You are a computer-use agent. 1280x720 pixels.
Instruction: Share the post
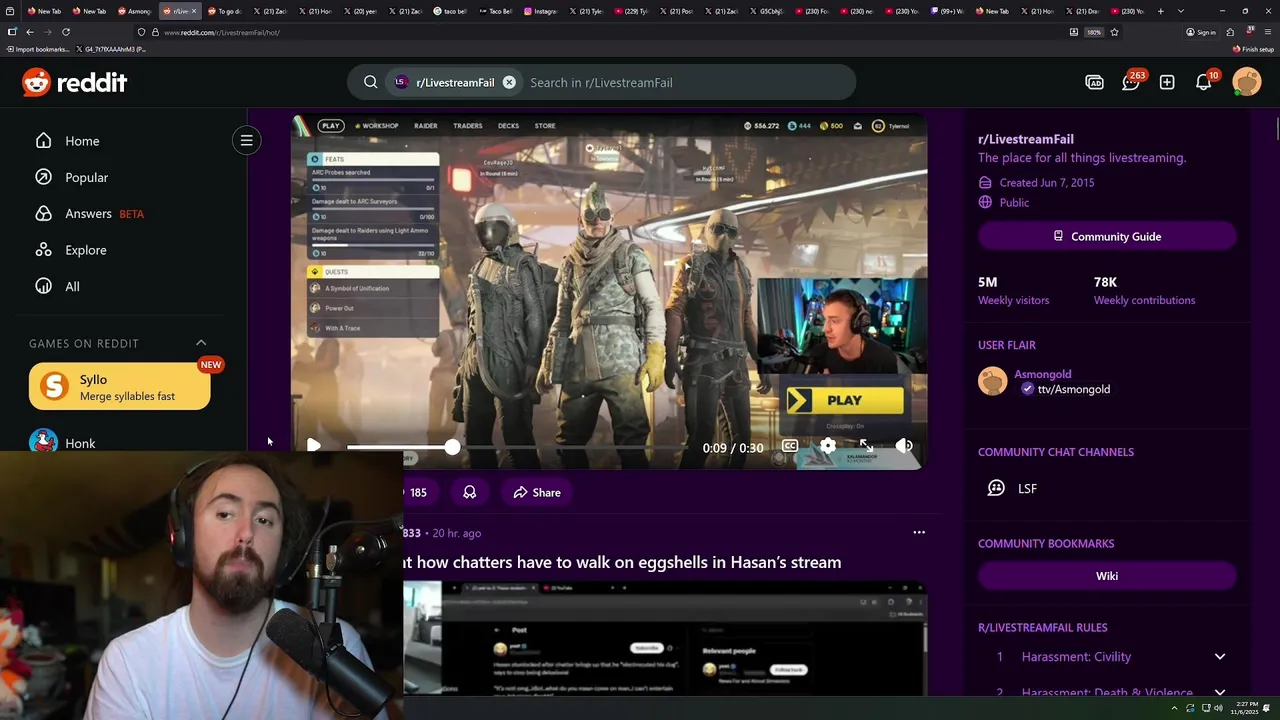[x=536, y=492]
